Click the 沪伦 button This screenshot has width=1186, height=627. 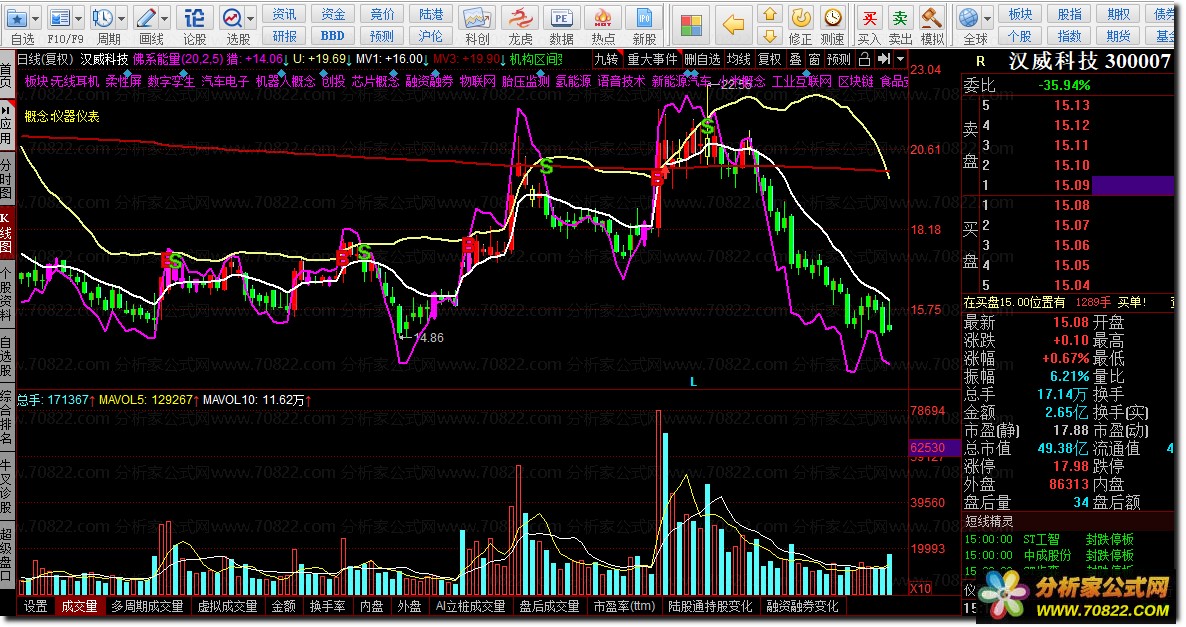click(431, 36)
